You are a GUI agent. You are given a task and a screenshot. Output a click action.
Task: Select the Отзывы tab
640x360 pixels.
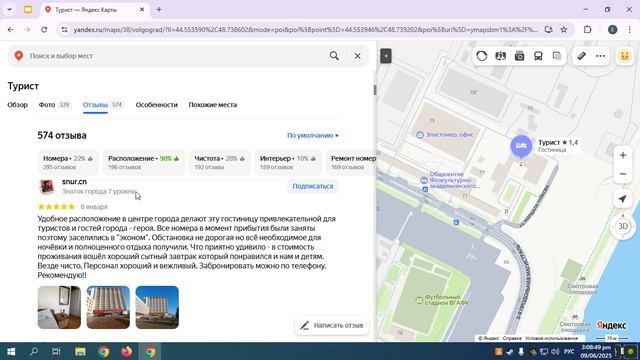tap(102, 105)
